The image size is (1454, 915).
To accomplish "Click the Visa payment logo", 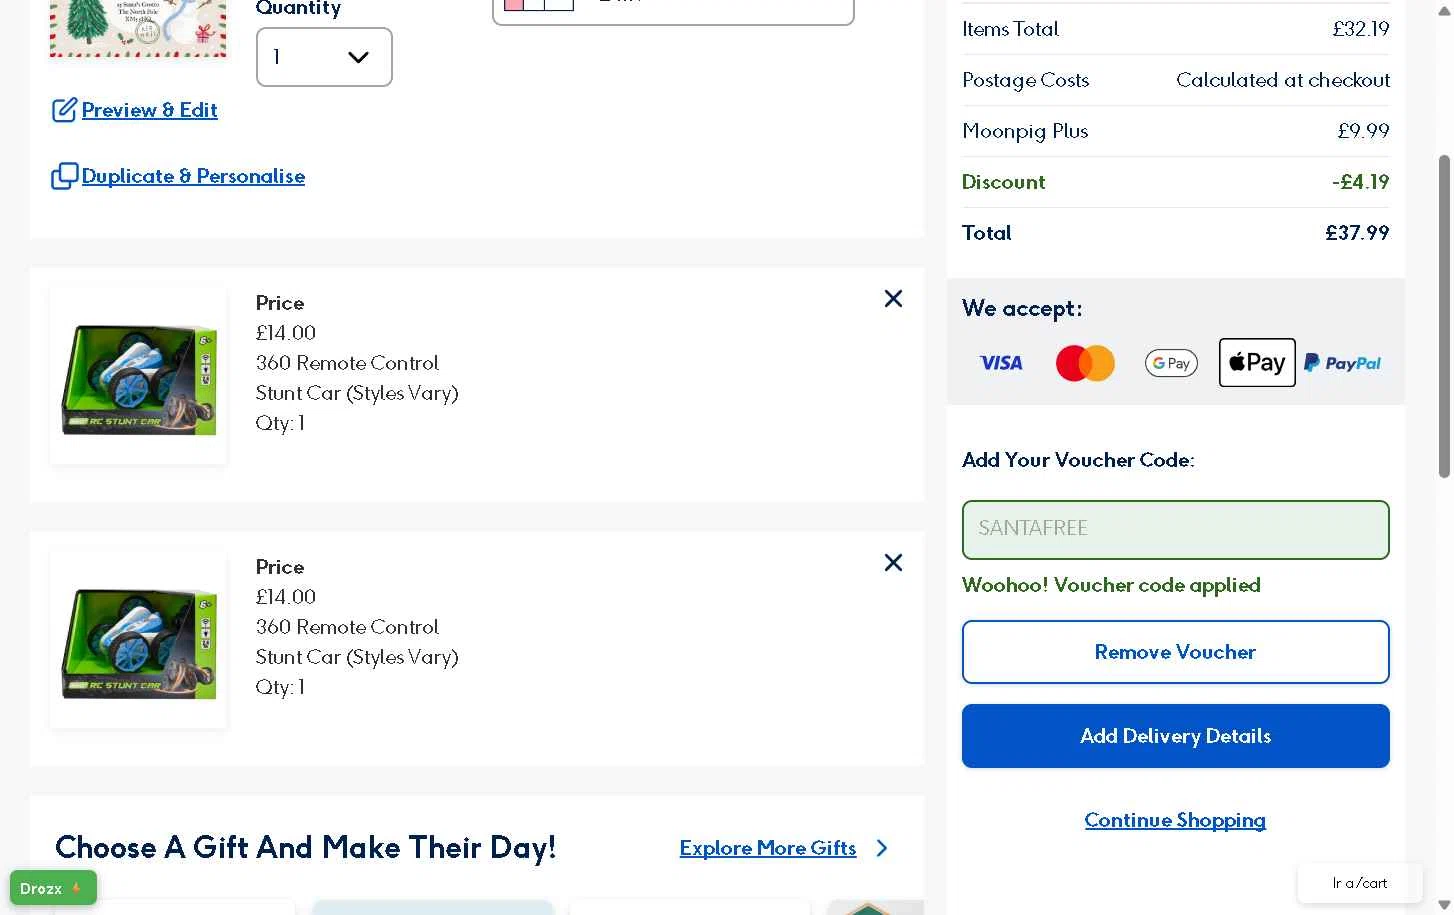I will 1000,363.
